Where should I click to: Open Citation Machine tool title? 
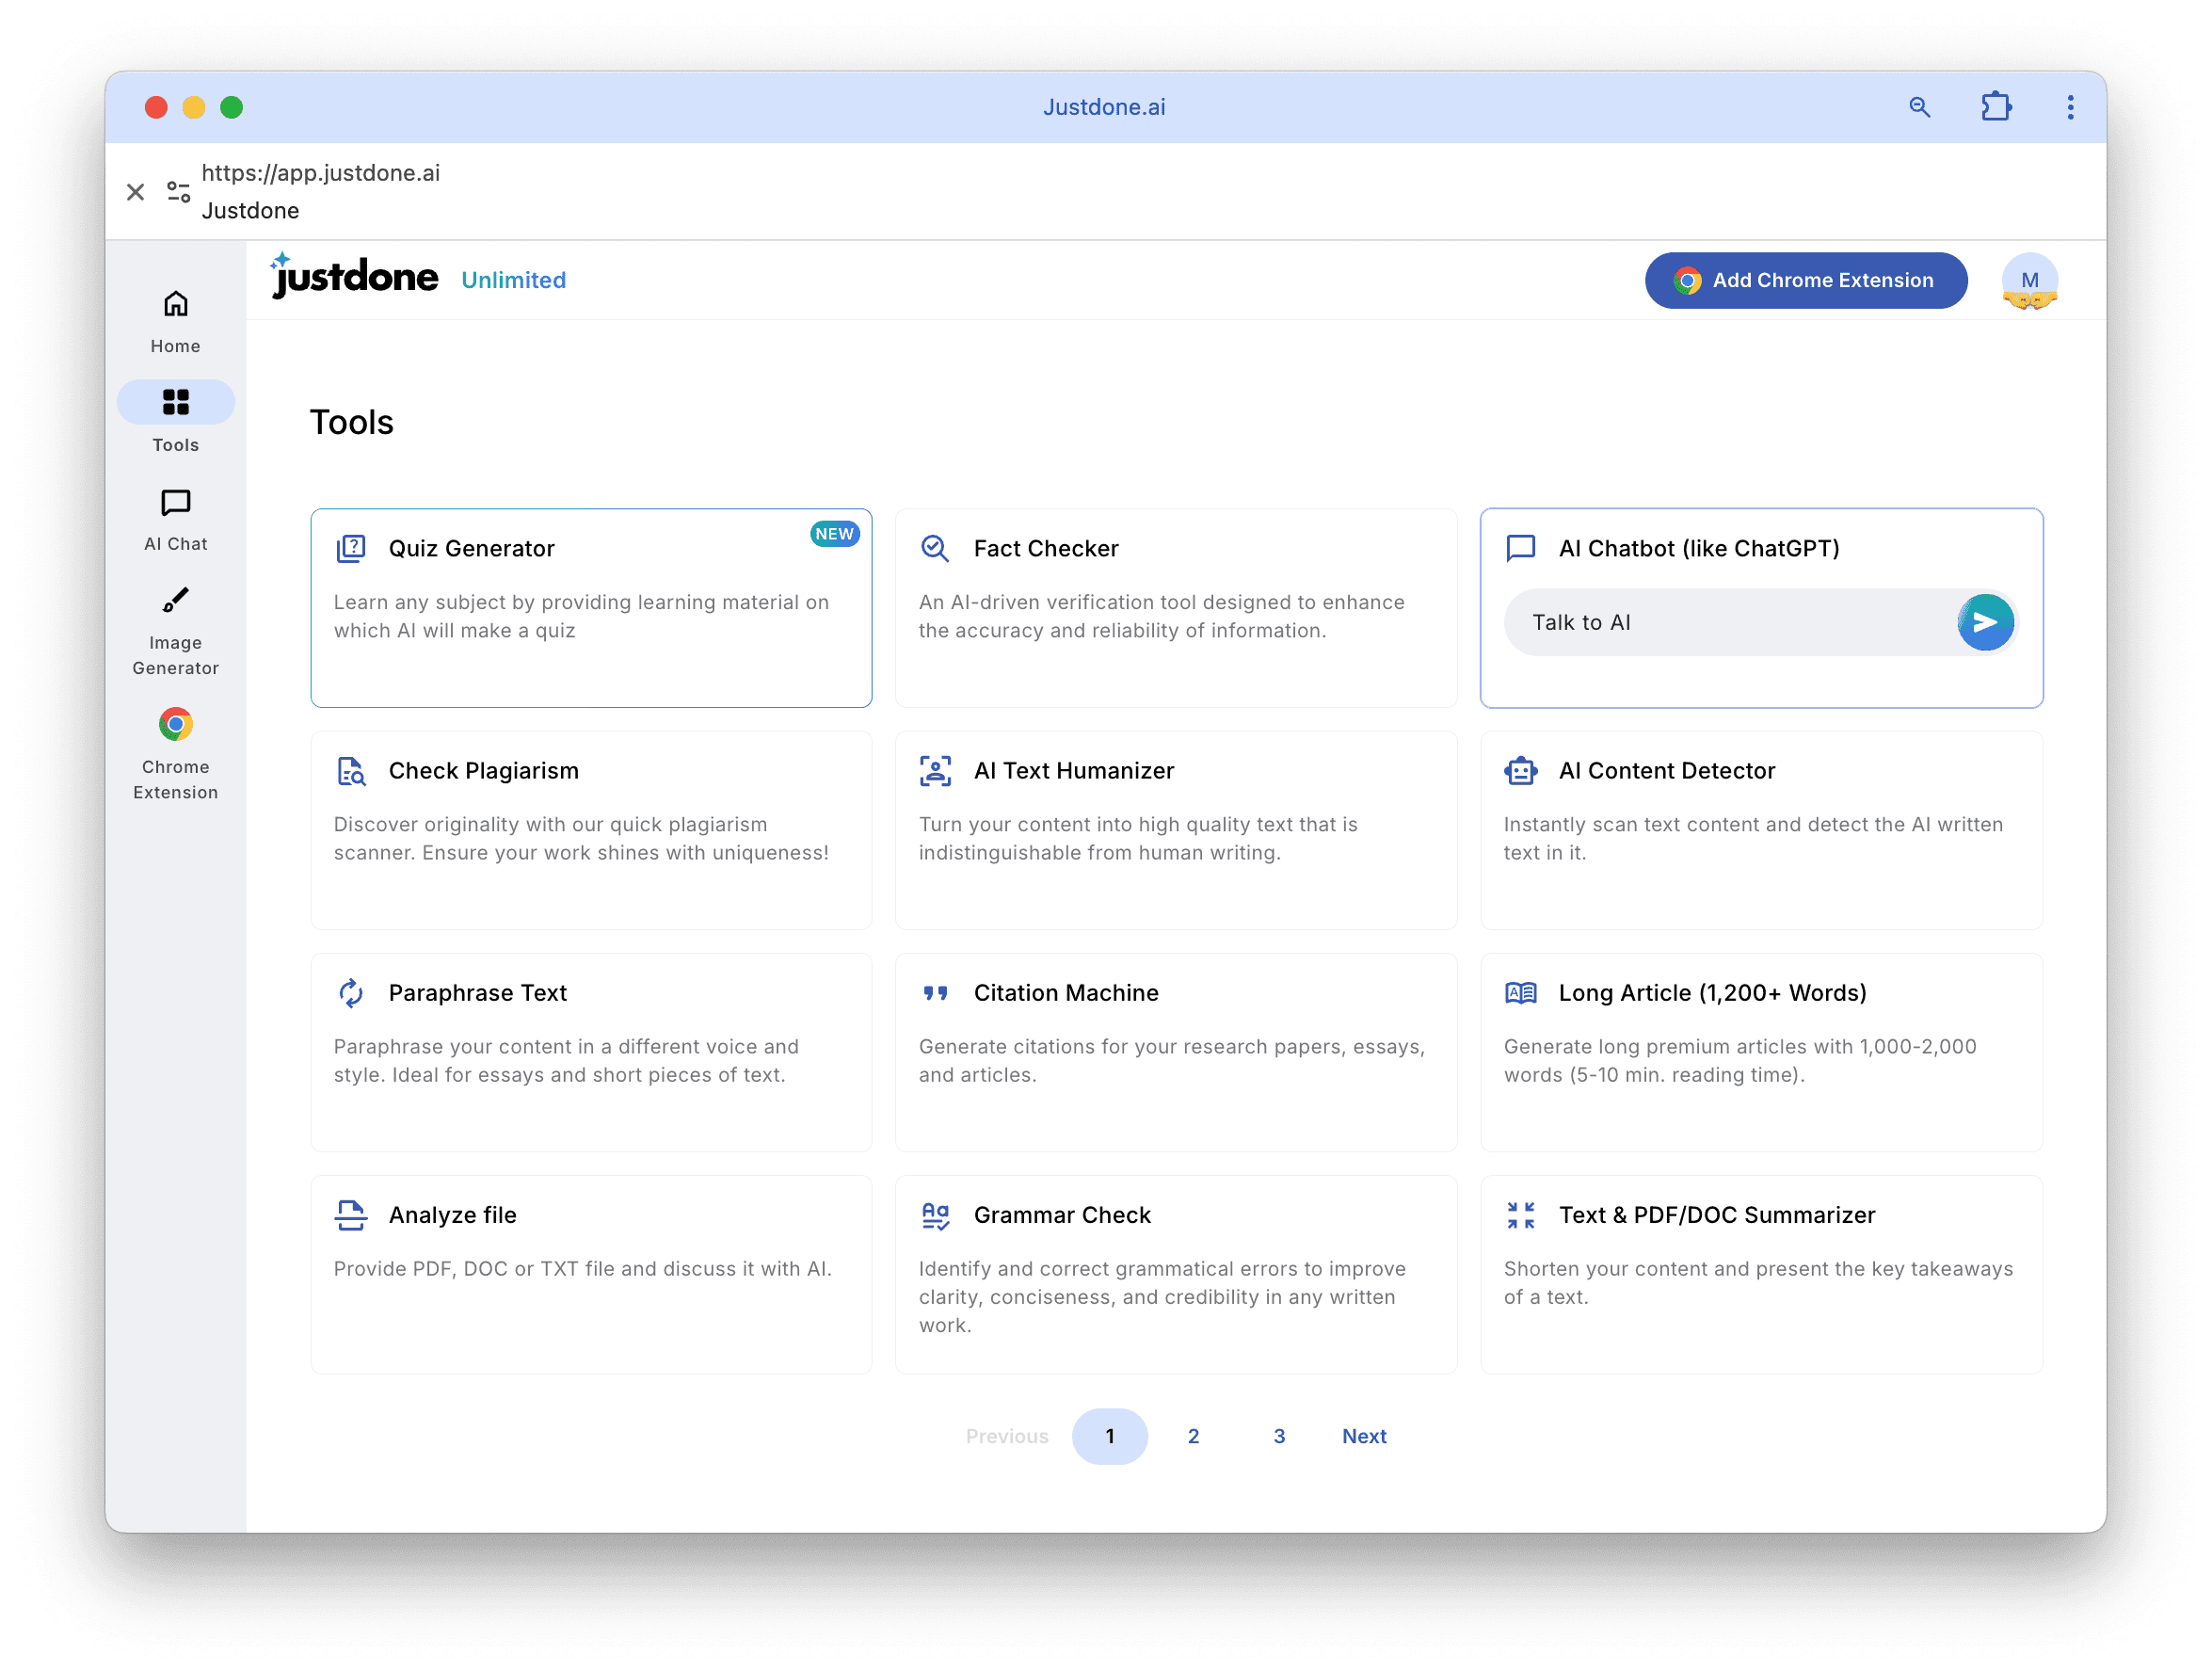click(x=1066, y=993)
